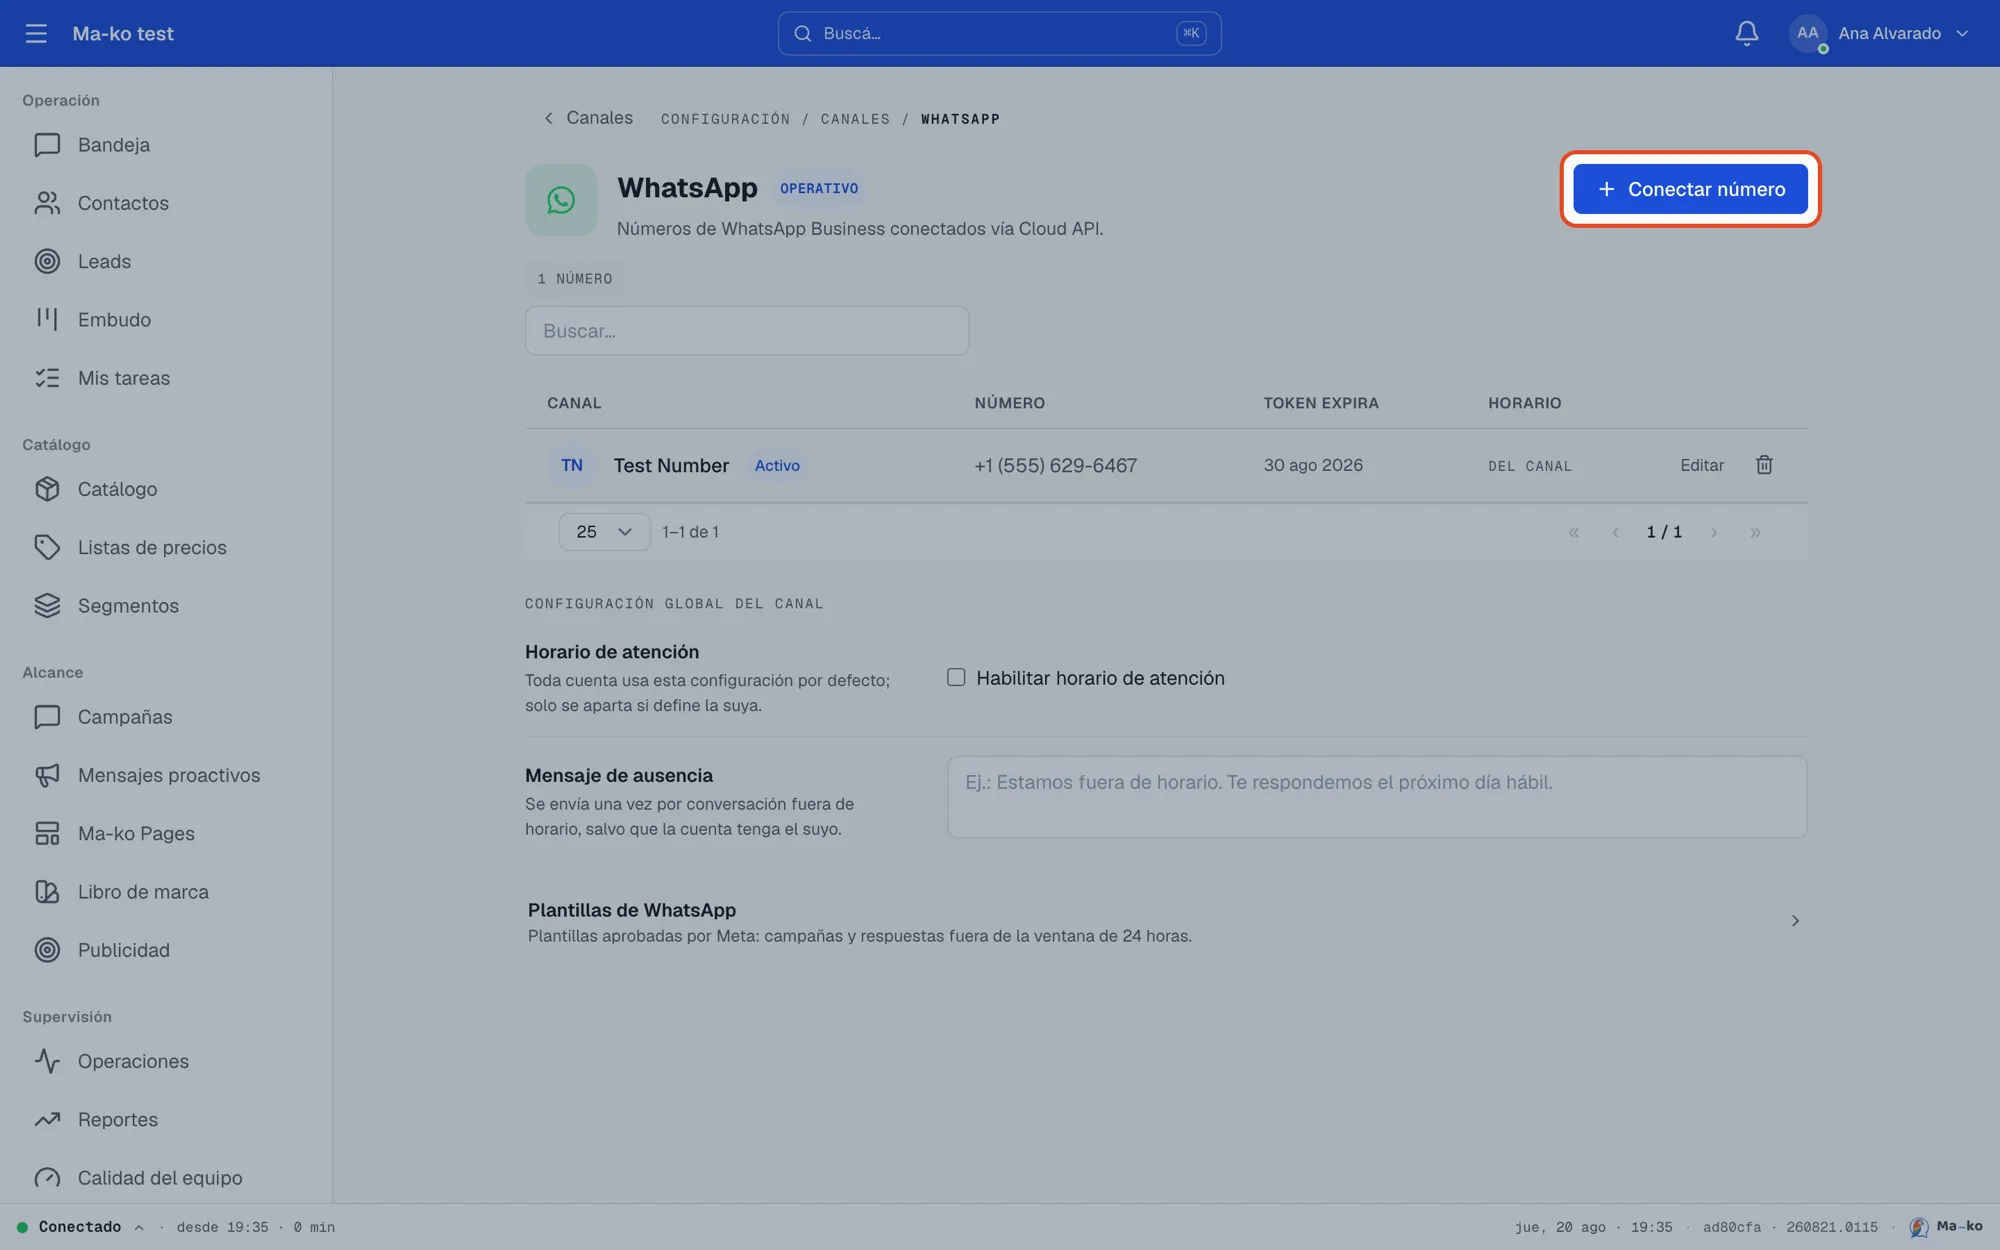2000x1250 pixels.
Task: Click the Reportes trending icon
Action: click(x=47, y=1119)
